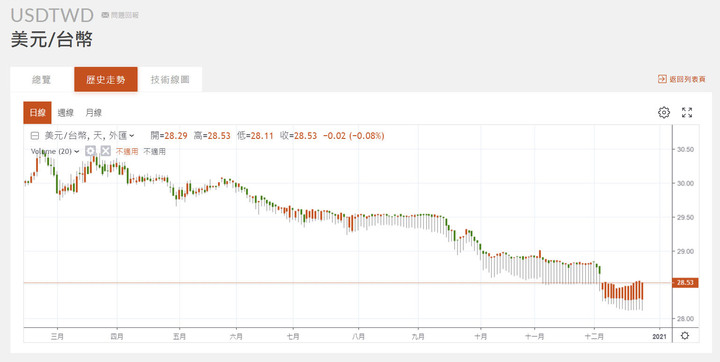Click the return-to-list arrow icon
720x362 pixels.
coord(662,79)
